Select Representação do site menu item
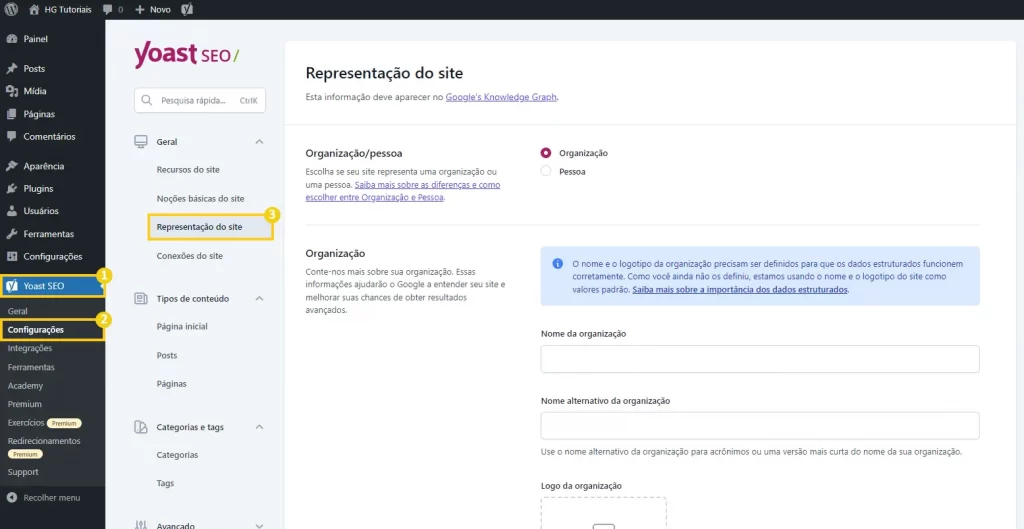The width and height of the screenshot is (1024, 529). click(x=210, y=227)
